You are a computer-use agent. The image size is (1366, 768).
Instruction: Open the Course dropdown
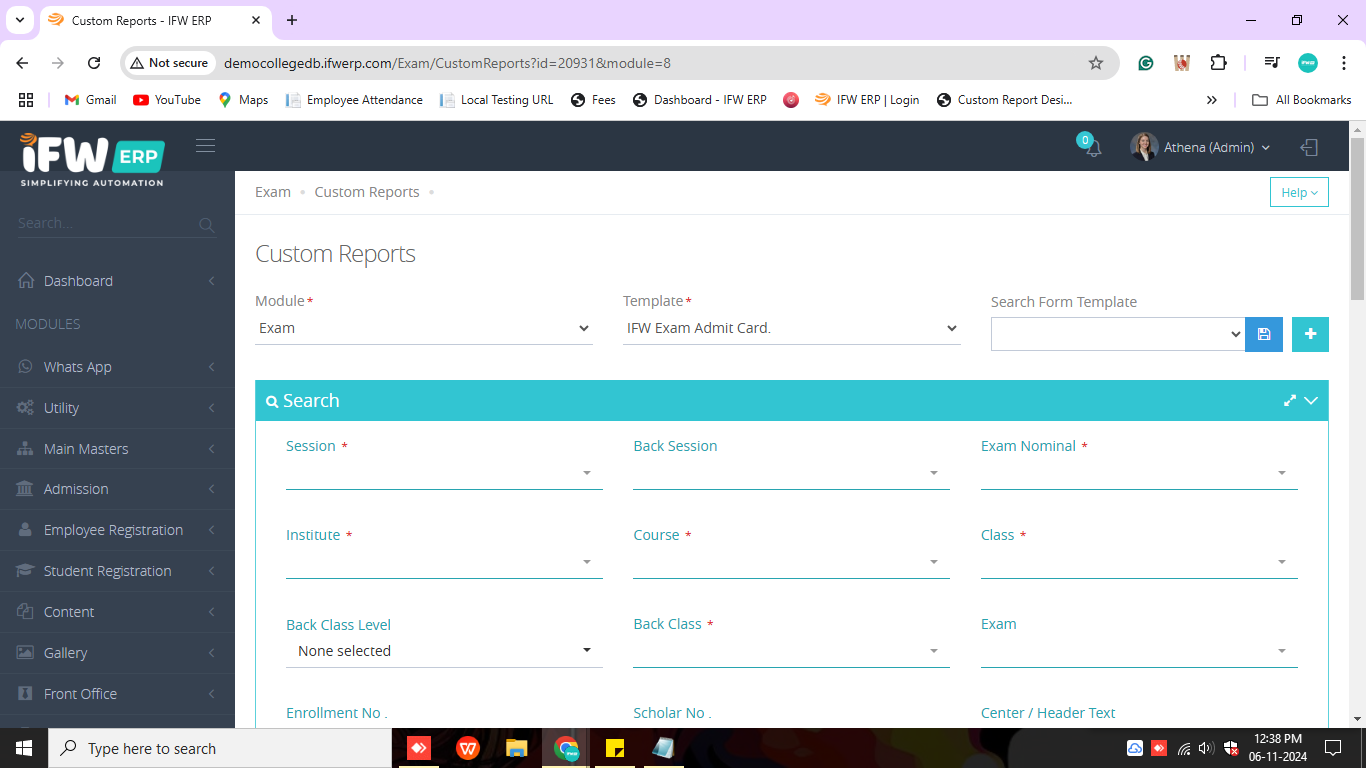click(x=791, y=562)
